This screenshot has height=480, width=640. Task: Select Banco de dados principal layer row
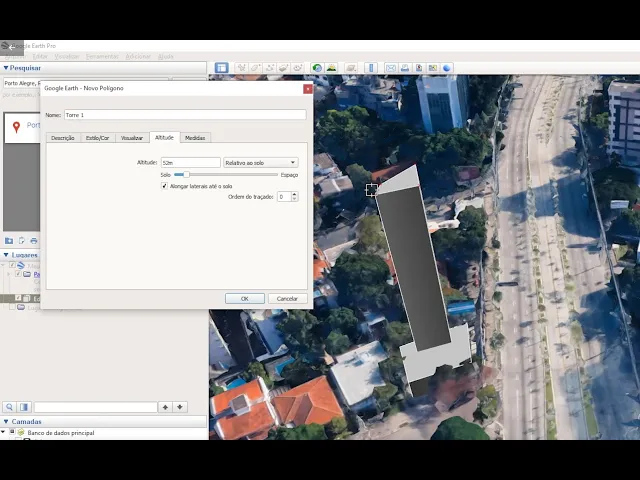61,433
